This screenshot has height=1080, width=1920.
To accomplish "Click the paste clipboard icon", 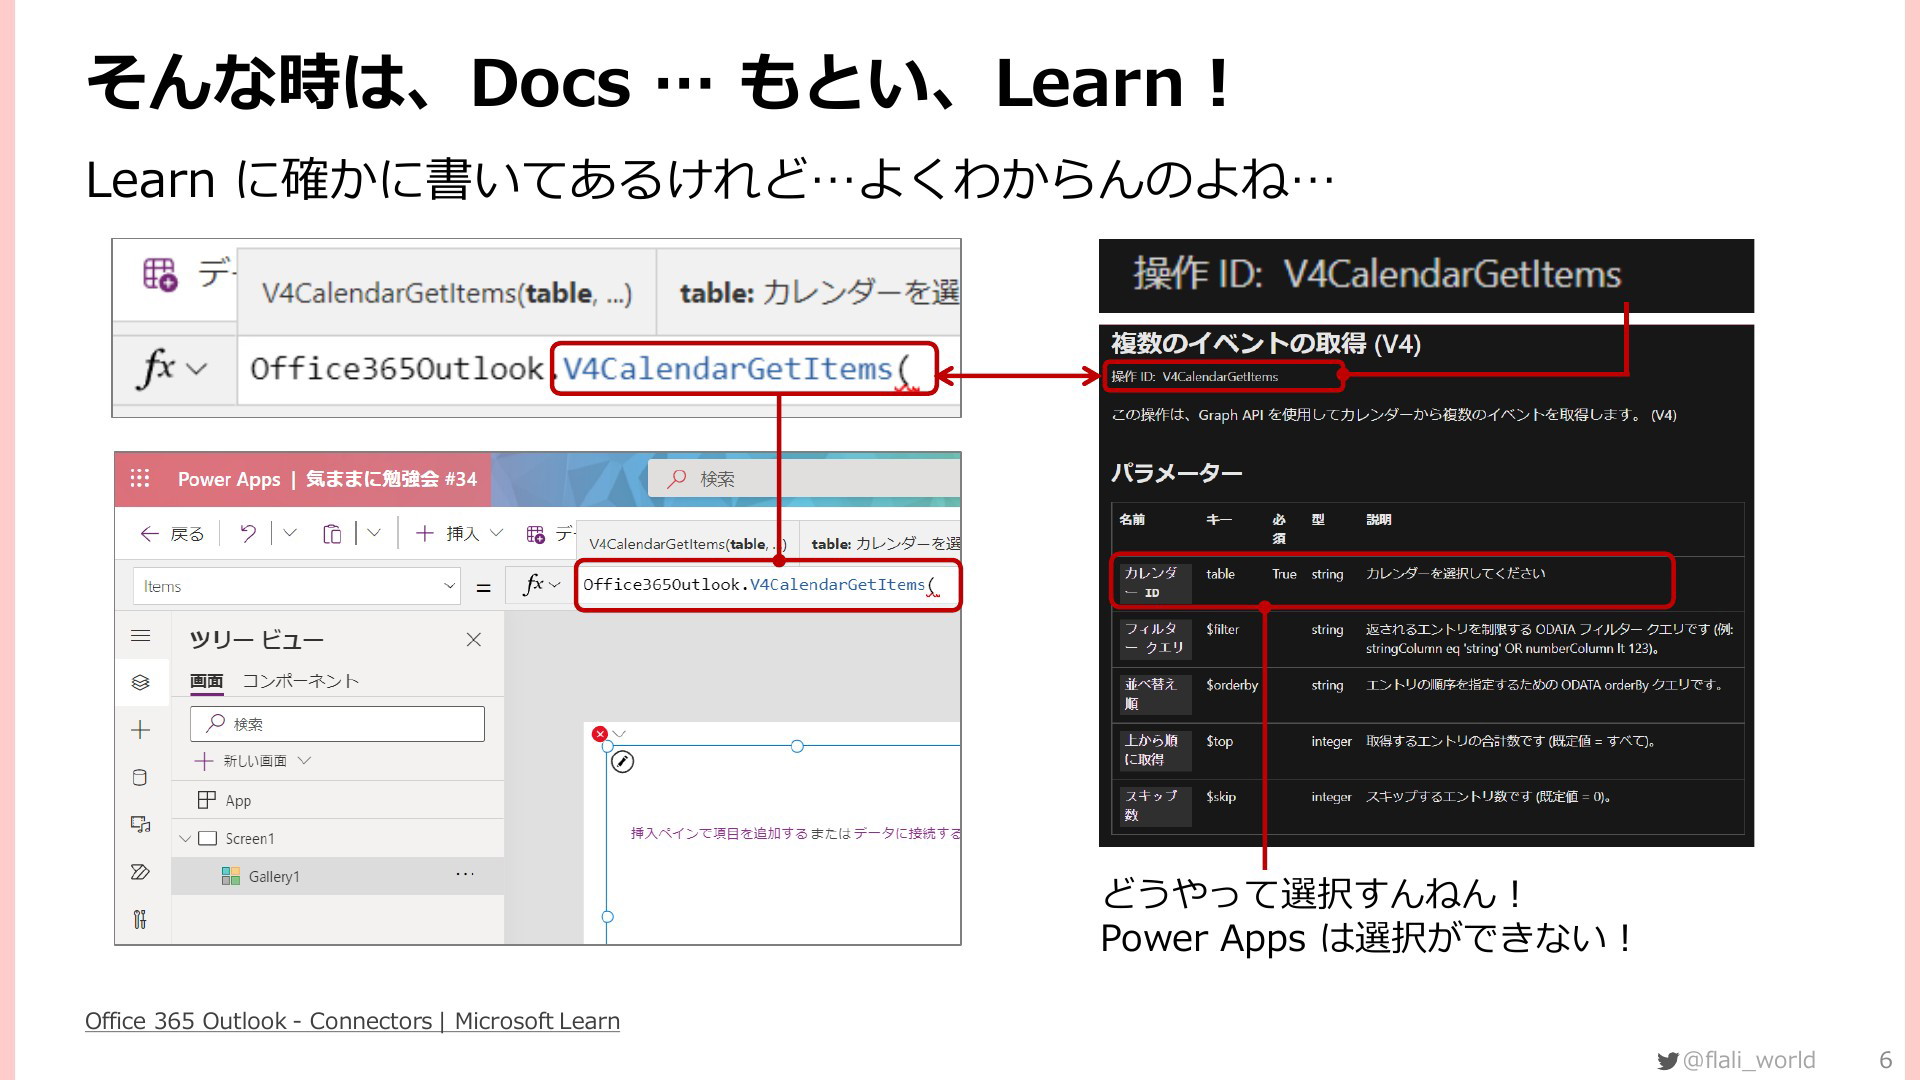I will click(332, 534).
